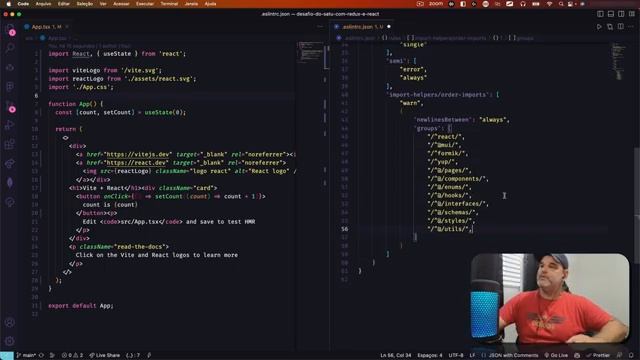640x360 pixels.
Task: Click the main branch in status bar
Action: pos(27,355)
